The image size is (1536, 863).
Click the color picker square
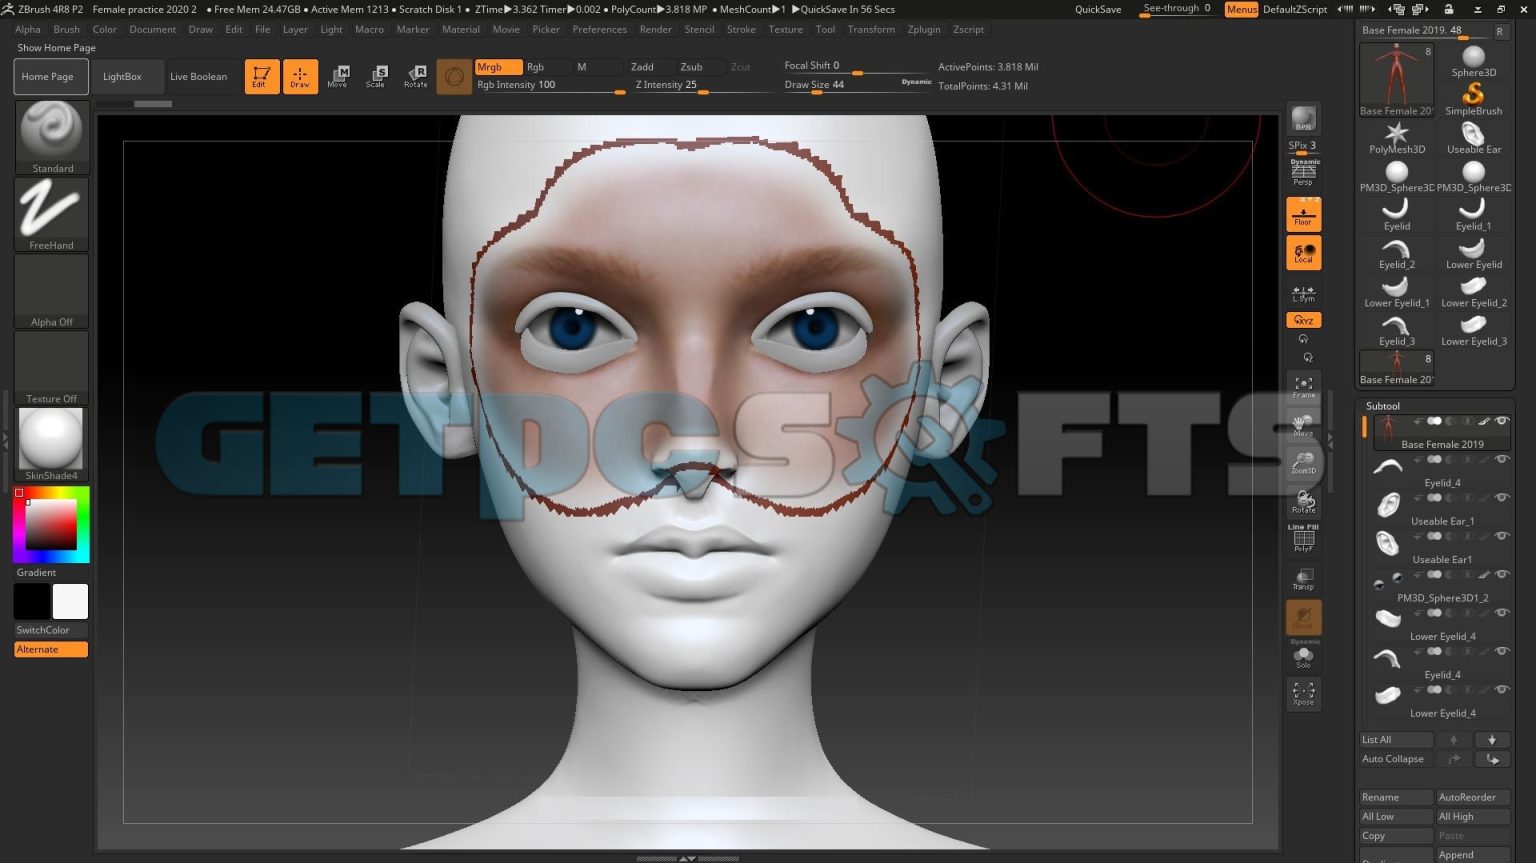51,525
